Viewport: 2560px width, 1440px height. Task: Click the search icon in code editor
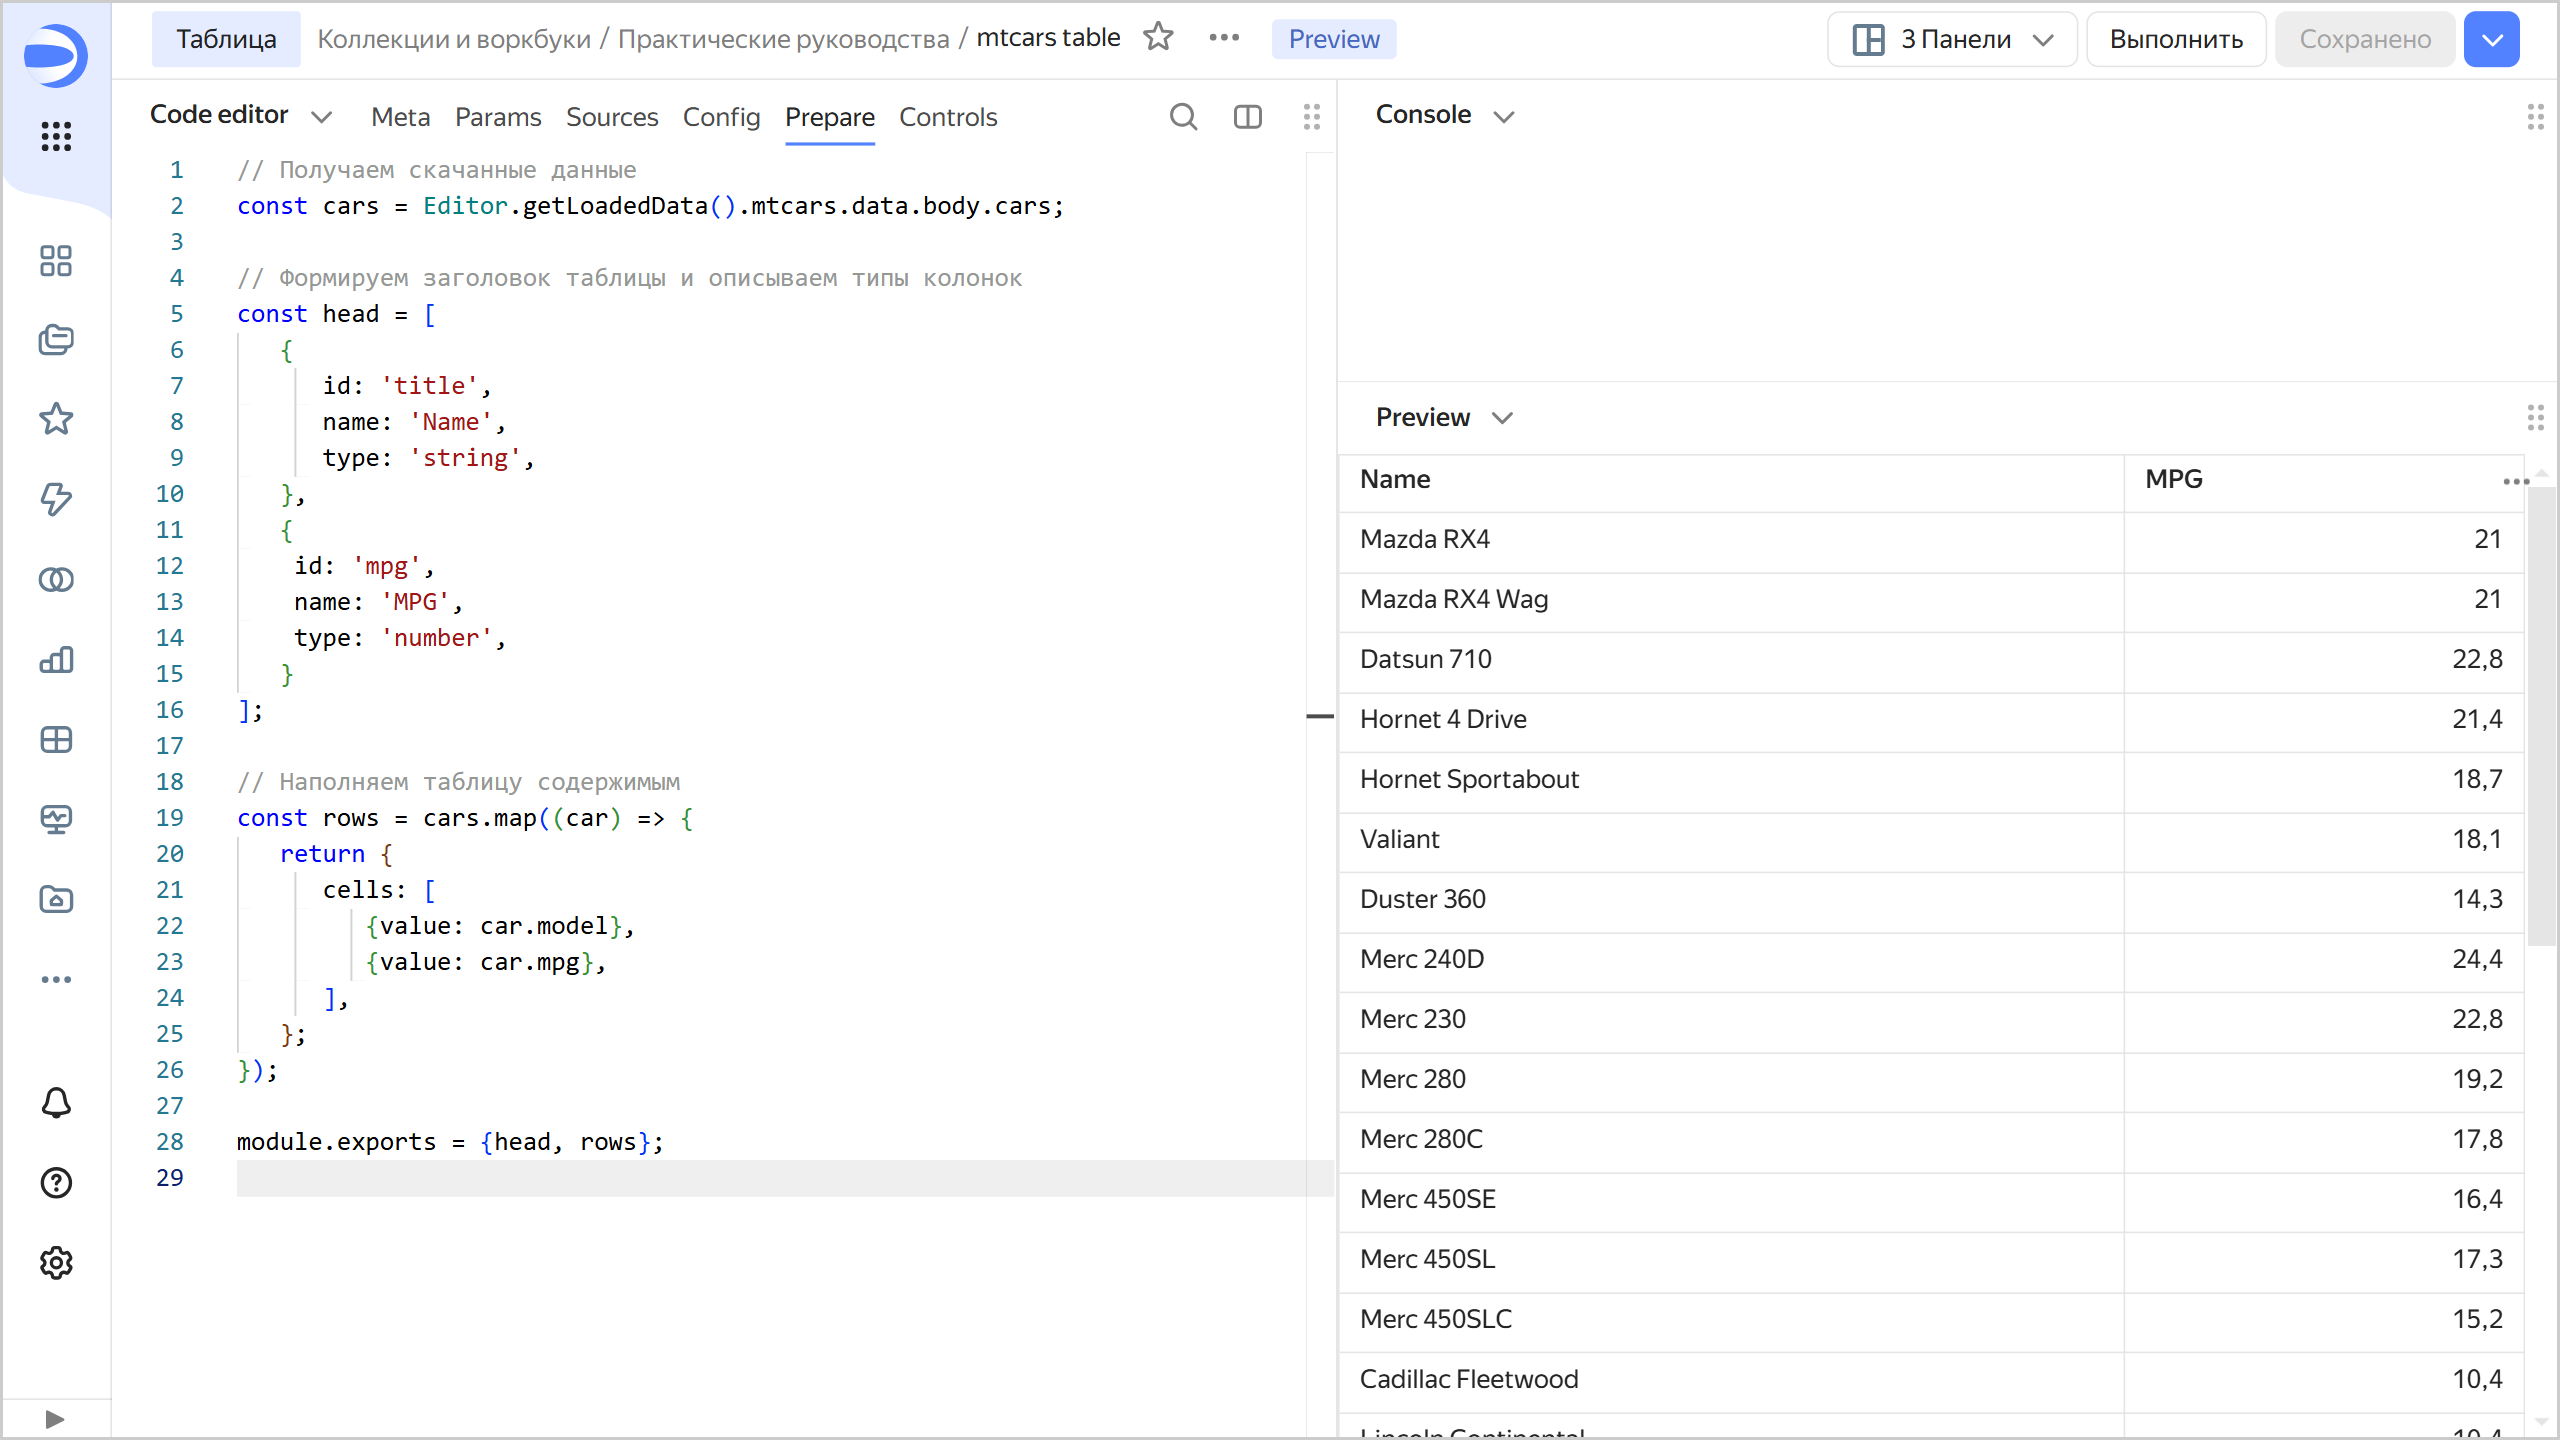1183,117
